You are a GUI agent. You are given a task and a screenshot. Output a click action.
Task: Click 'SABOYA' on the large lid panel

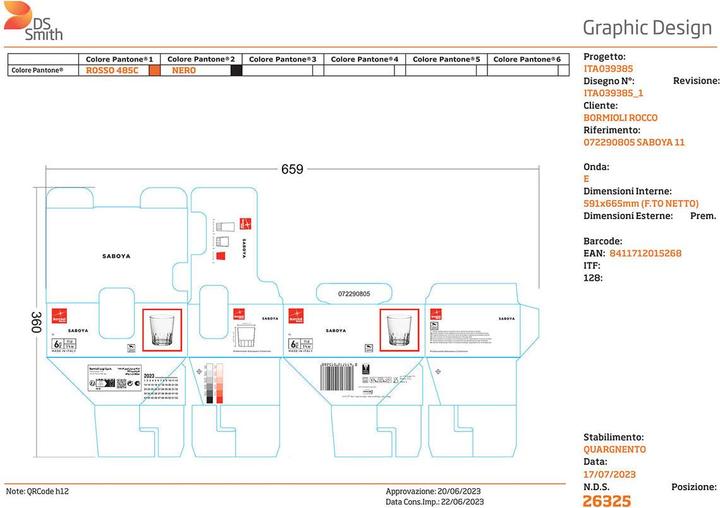[x=116, y=256]
